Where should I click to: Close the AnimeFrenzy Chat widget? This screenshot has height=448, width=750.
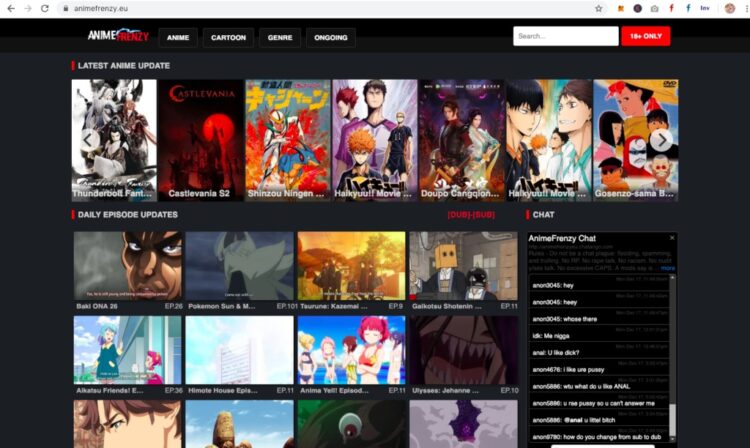pos(672,238)
